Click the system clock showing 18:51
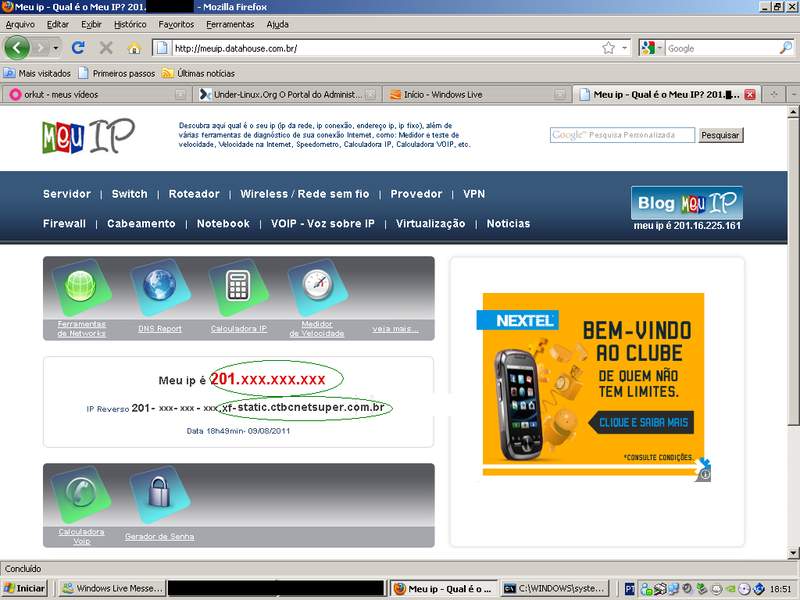The image size is (800, 600). point(780,589)
